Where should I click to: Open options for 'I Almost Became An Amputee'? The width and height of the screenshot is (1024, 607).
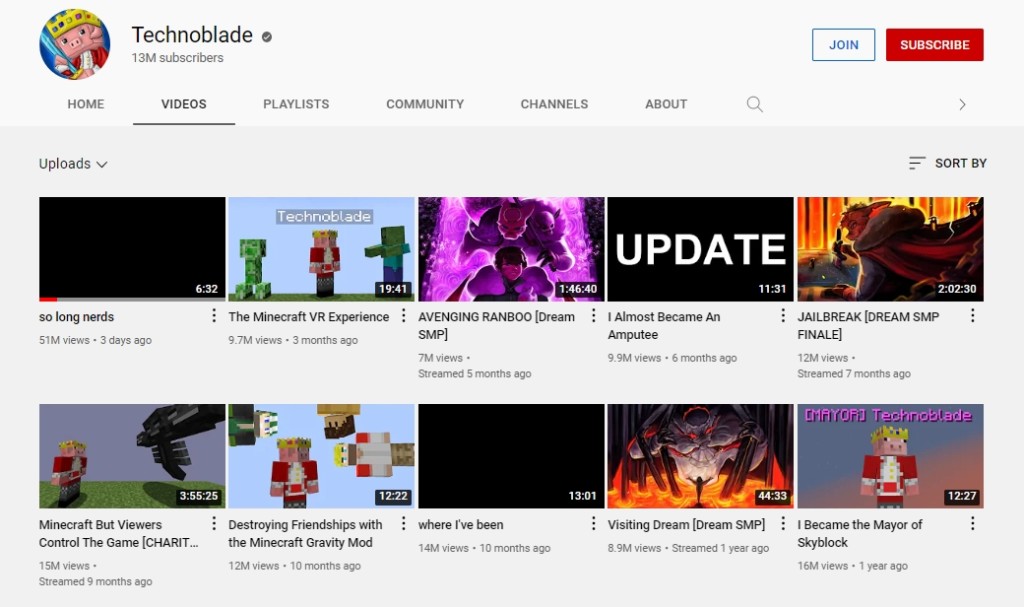[783, 316]
